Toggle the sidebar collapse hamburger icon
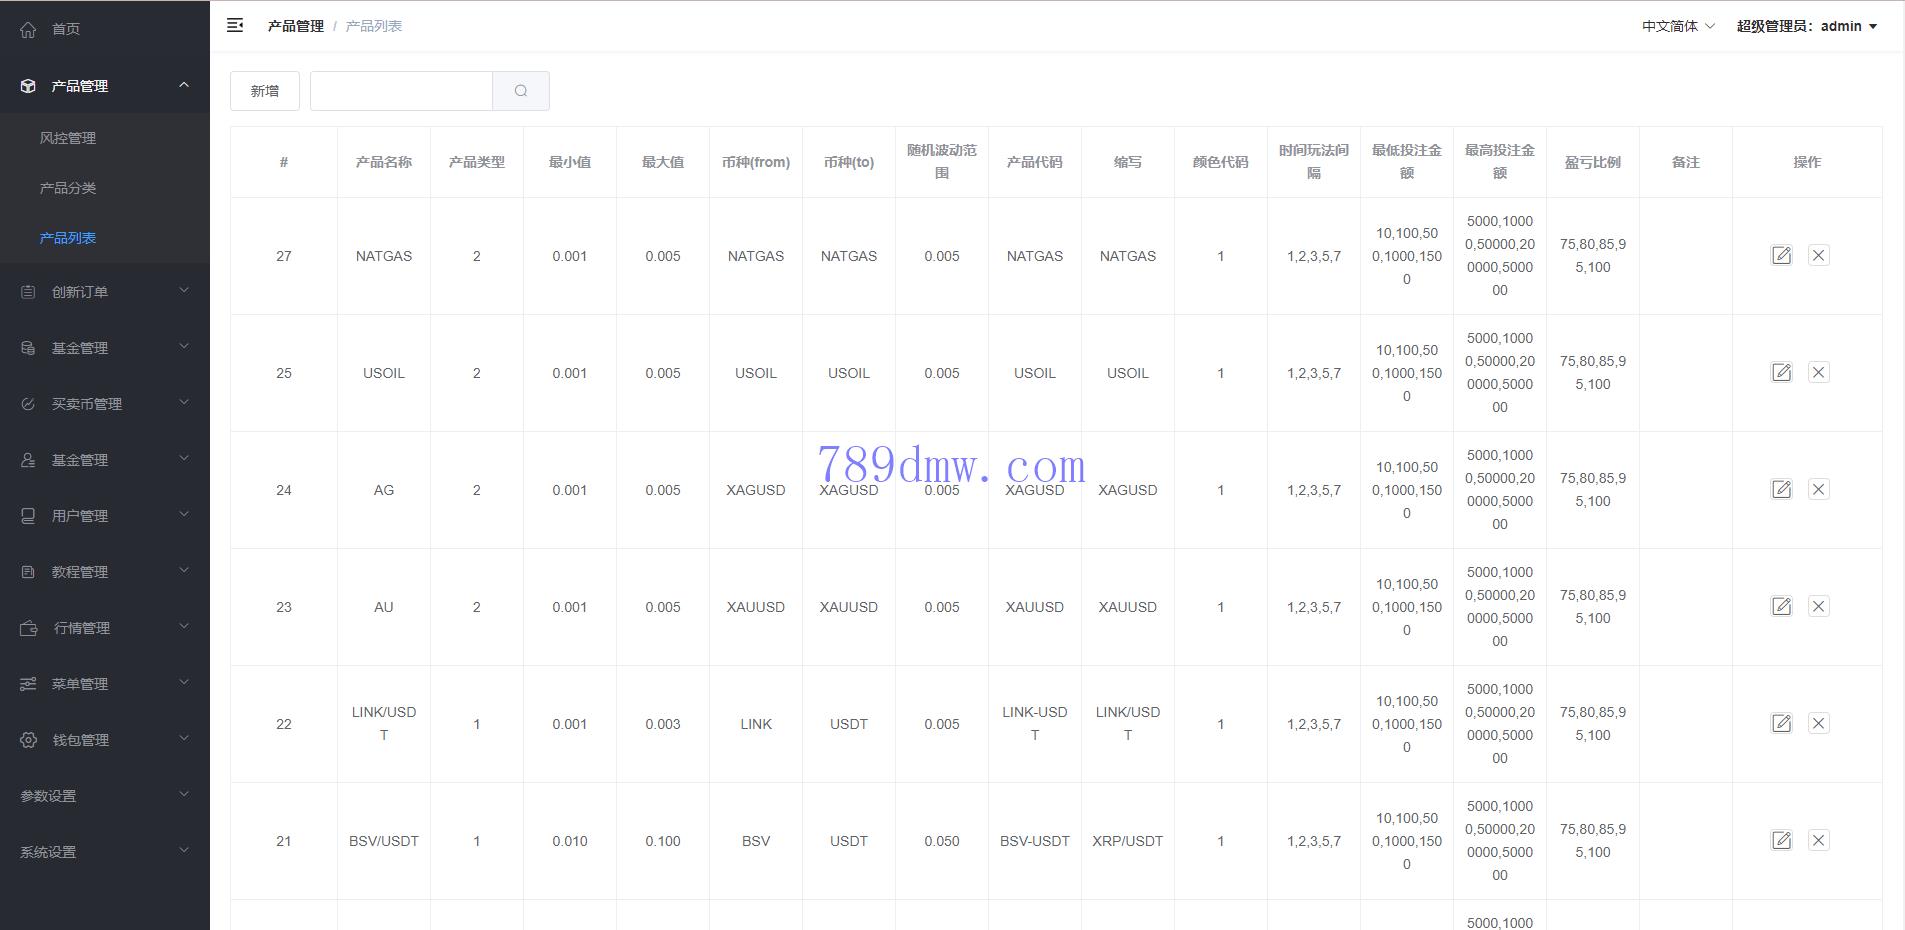 tap(235, 26)
